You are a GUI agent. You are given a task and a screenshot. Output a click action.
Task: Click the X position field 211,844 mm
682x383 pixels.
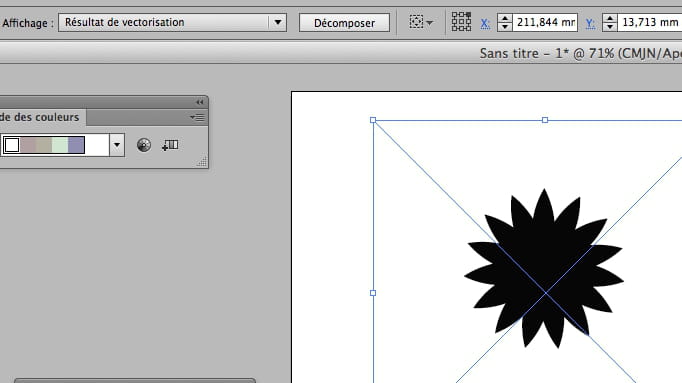point(545,22)
